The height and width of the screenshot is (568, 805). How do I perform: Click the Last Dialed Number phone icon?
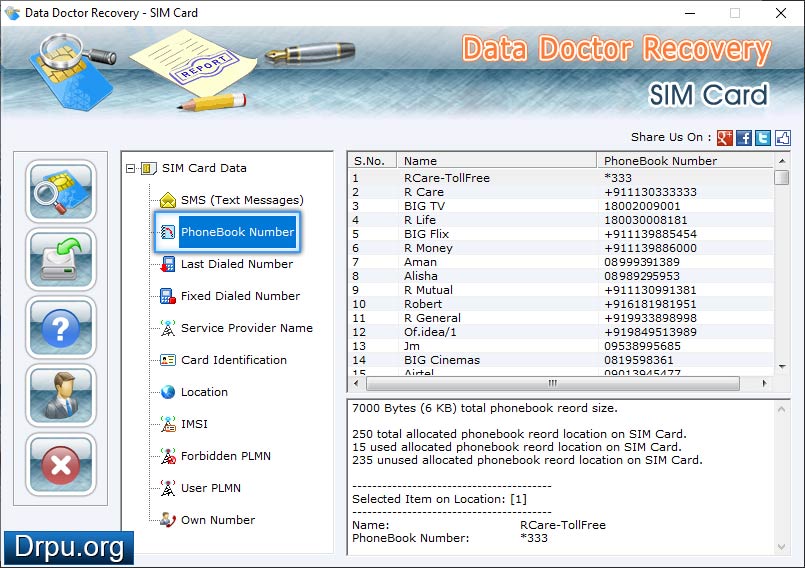(x=168, y=264)
